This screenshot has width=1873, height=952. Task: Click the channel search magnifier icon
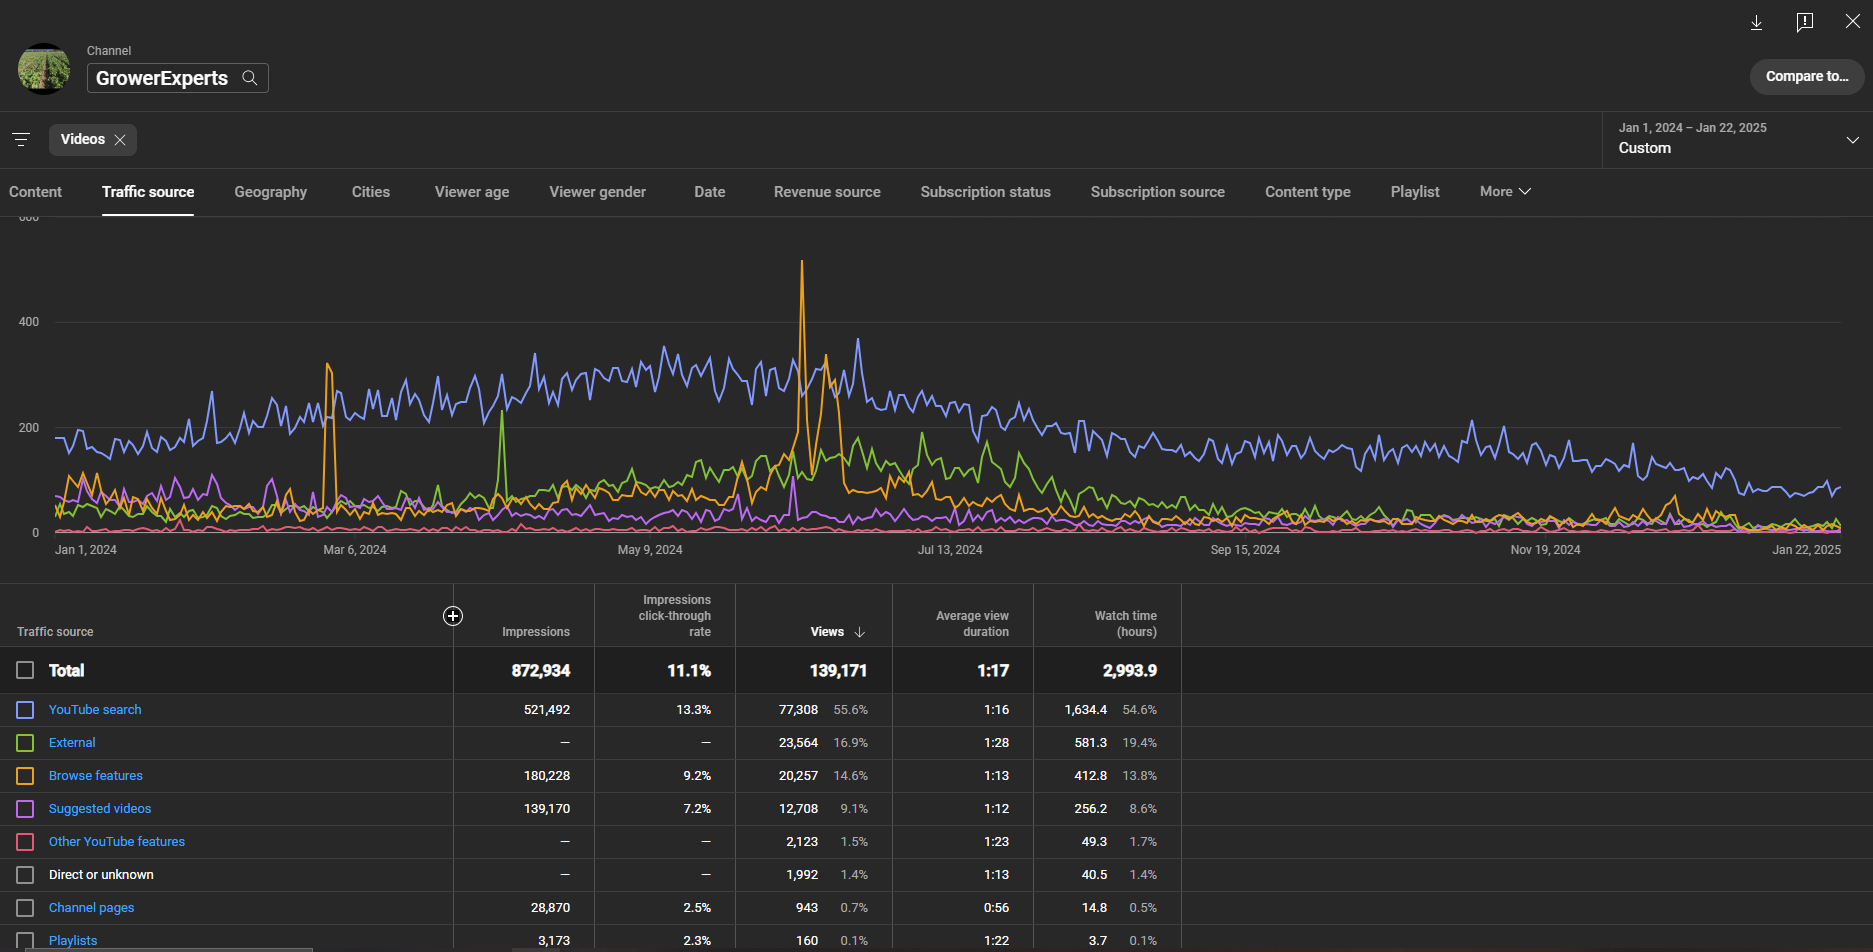(x=250, y=78)
